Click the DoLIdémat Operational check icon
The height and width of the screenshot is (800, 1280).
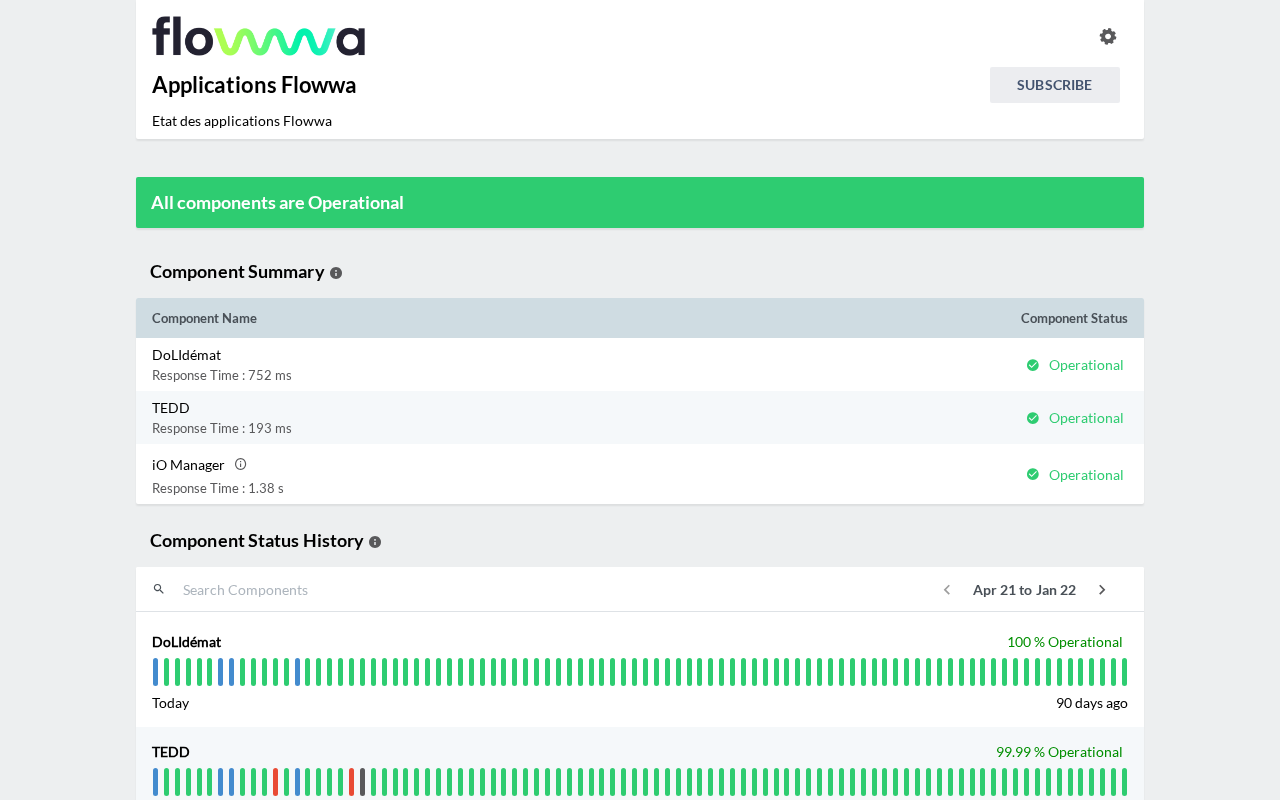point(1033,365)
